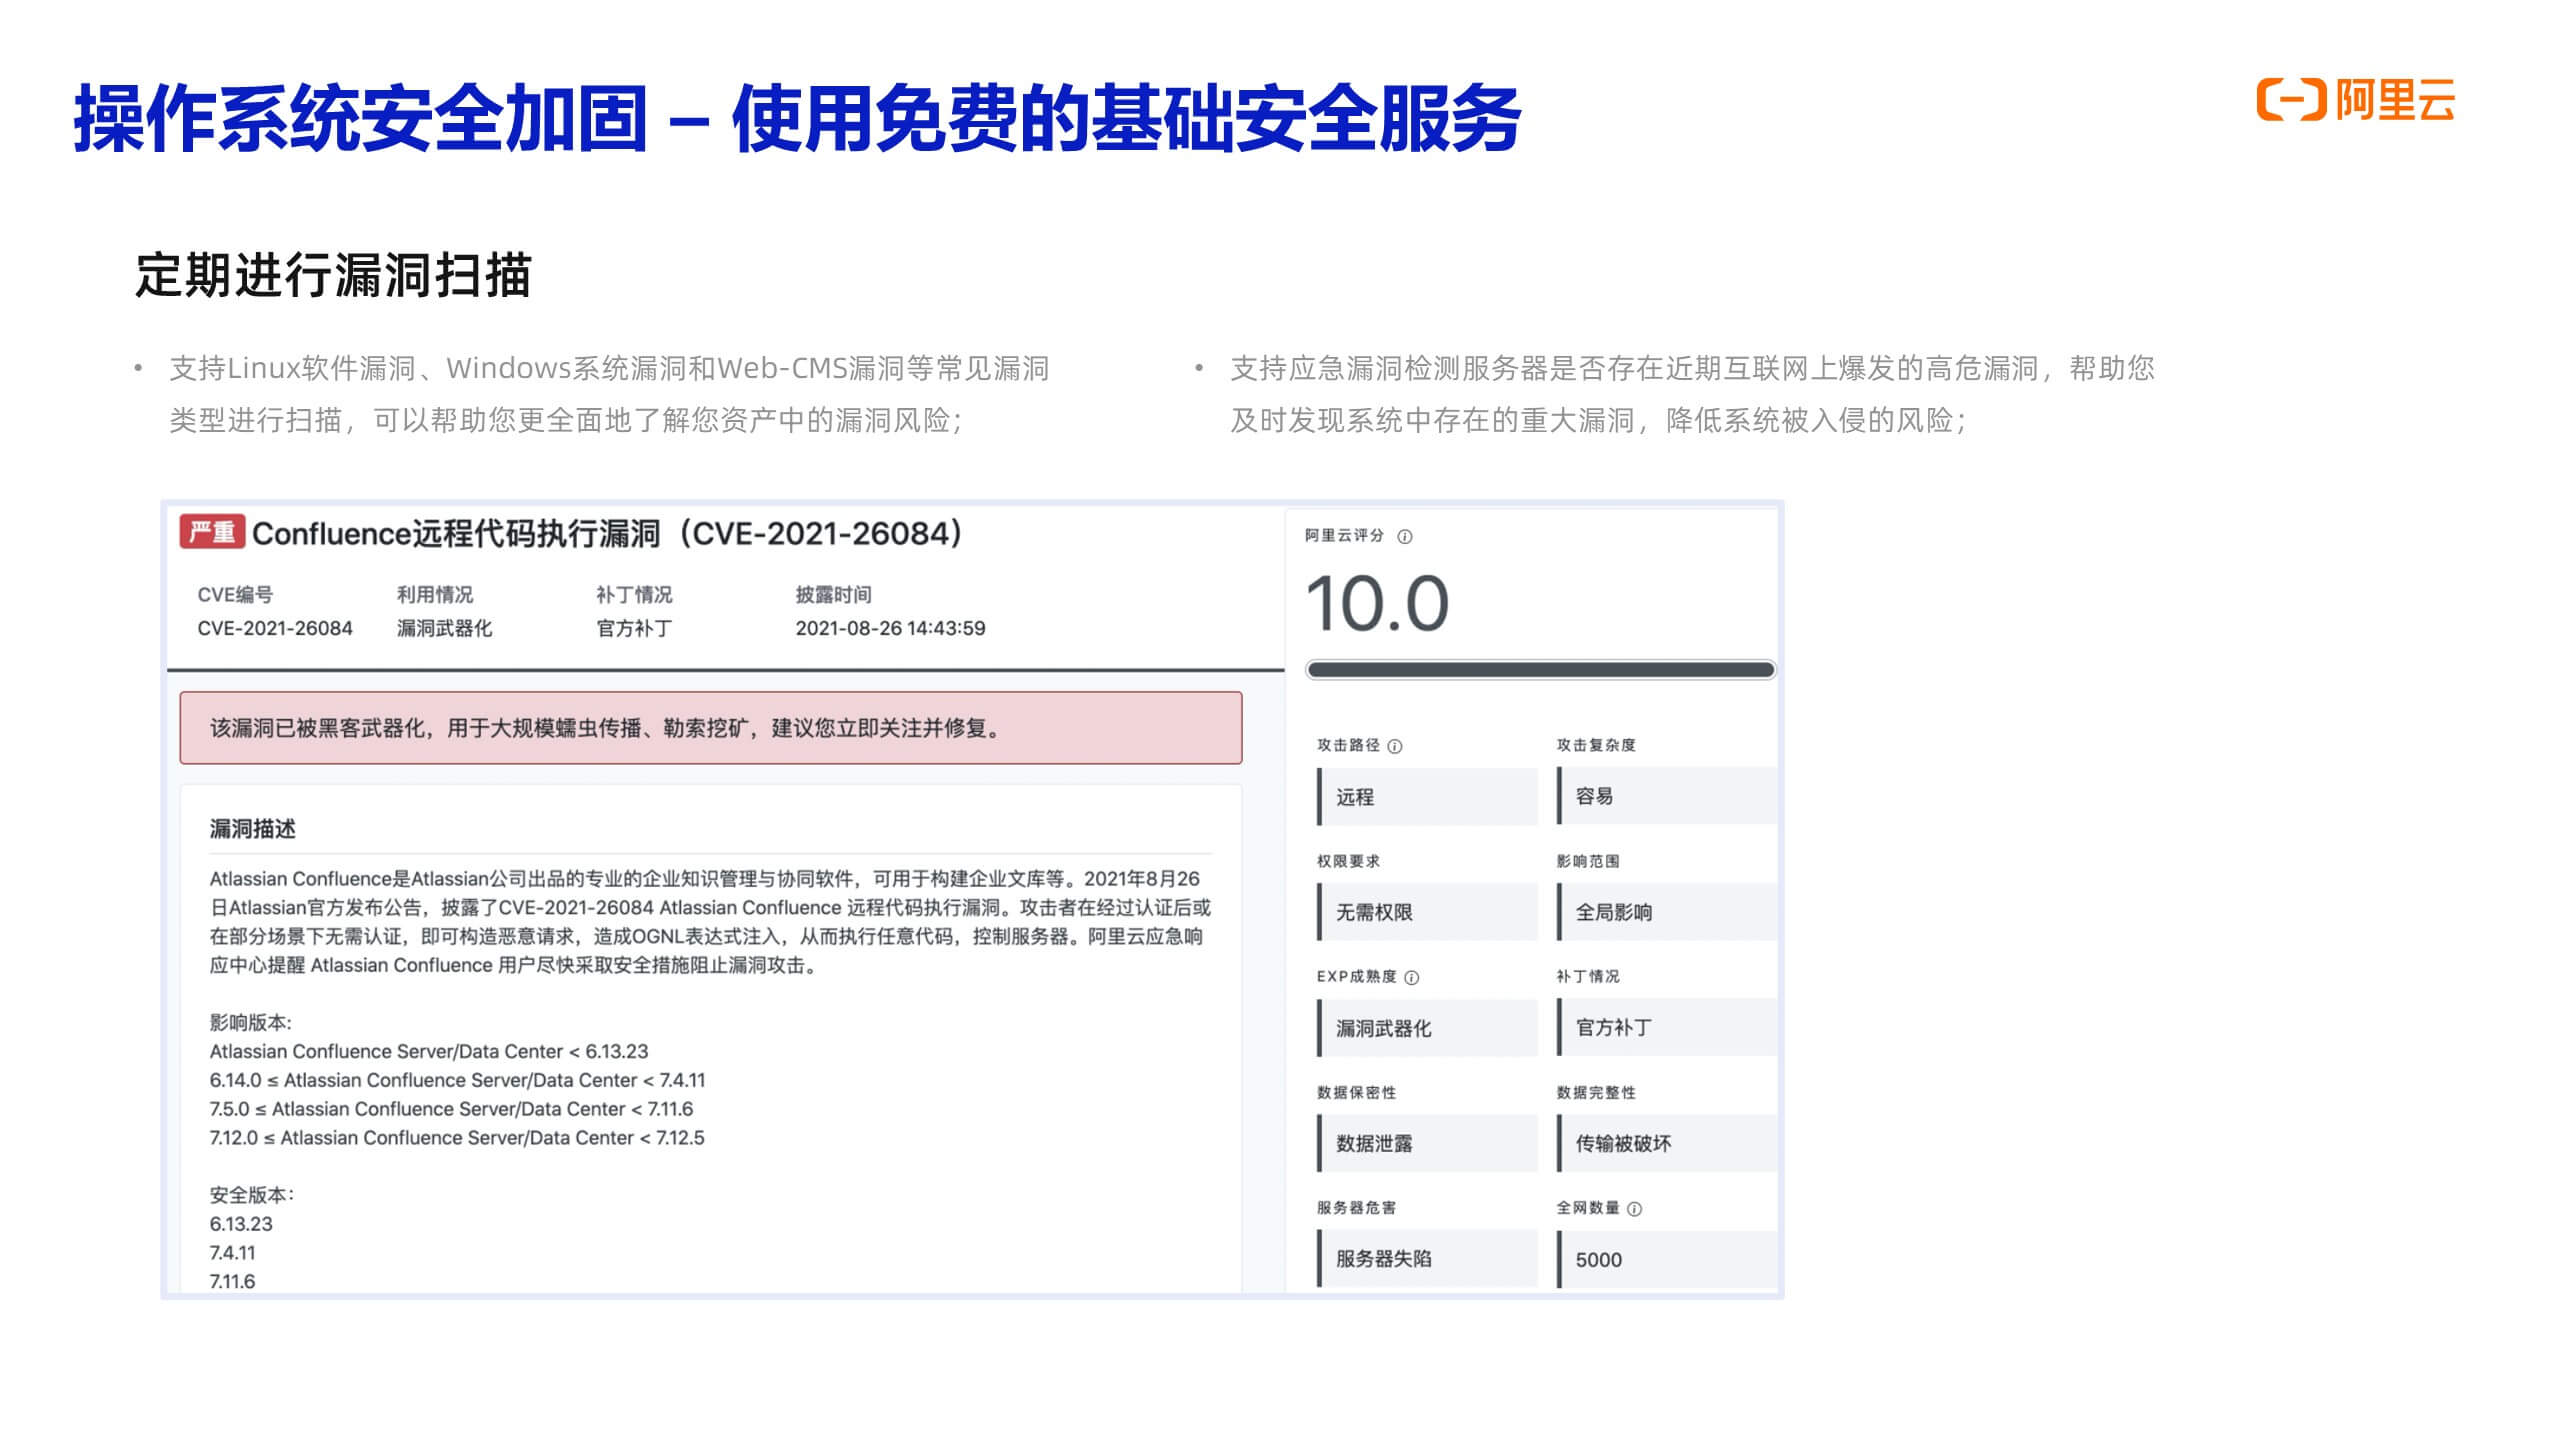Image resolution: width=2560 pixels, height=1440 pixels.
Task: Click safe version 7.11.6
Action: point(232,1281)
